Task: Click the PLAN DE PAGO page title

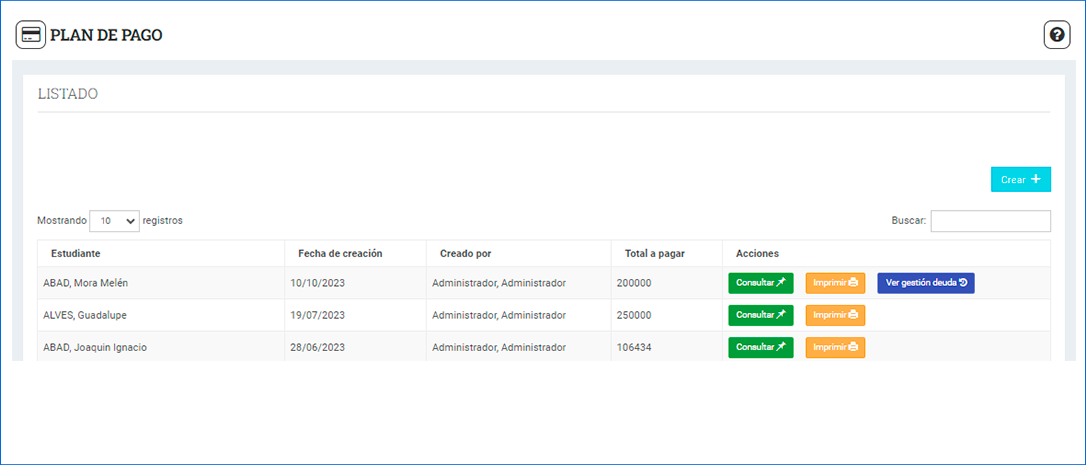Action: pyautogui.click(x=106, y=35)
